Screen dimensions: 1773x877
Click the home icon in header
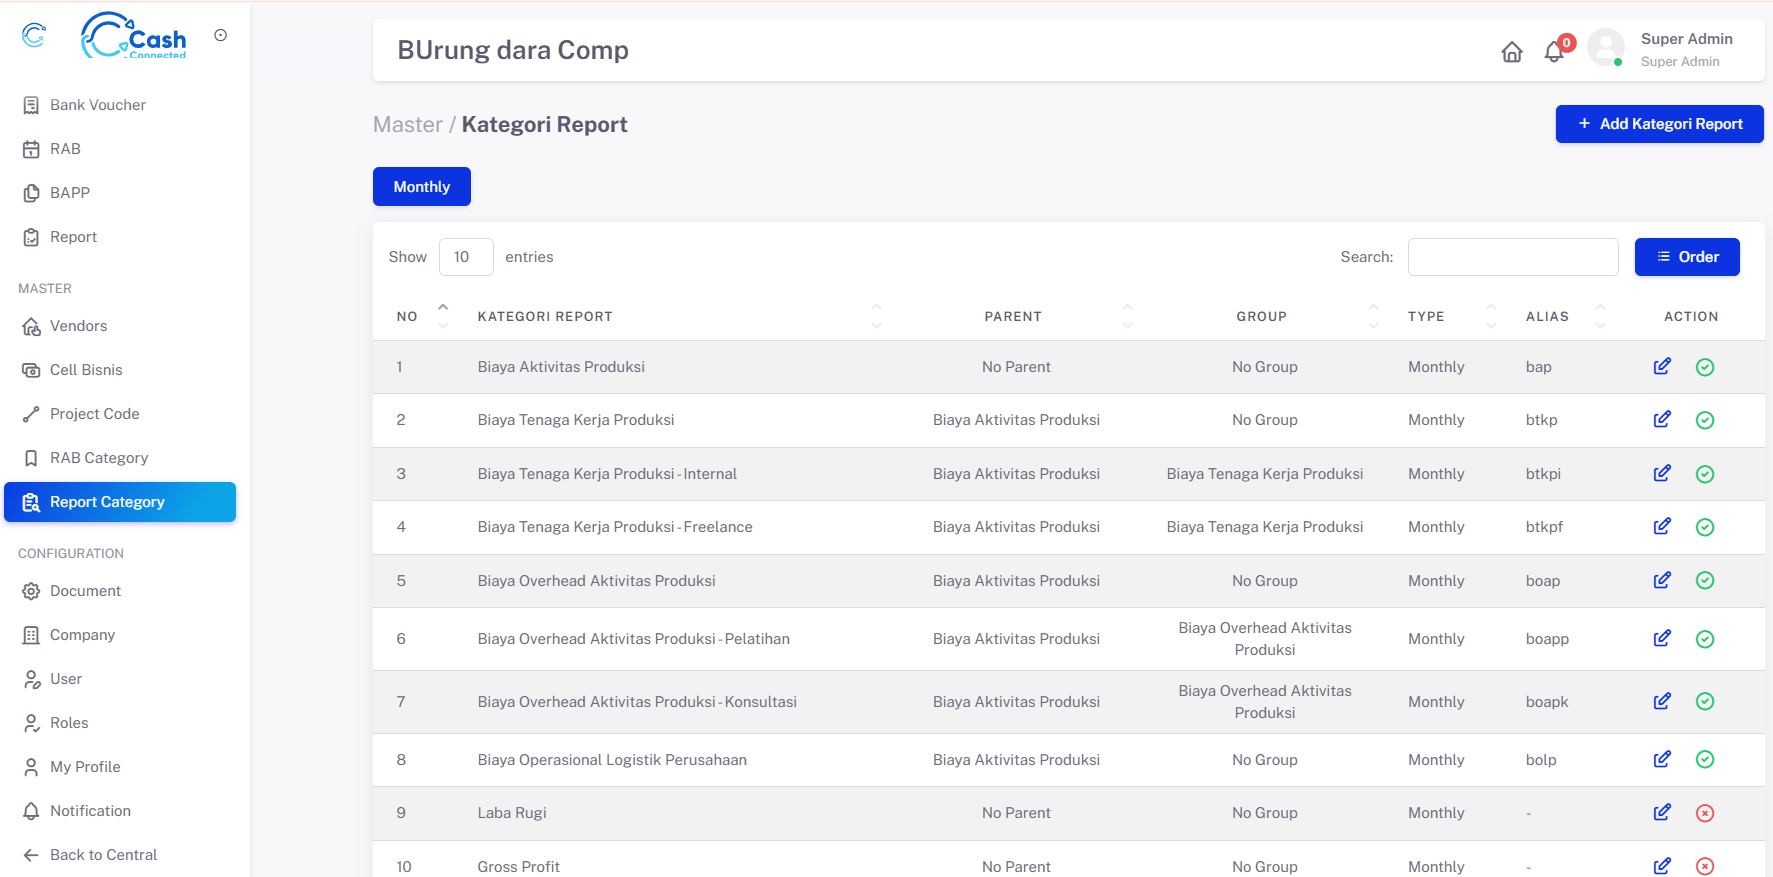(x=1511, y=52)
